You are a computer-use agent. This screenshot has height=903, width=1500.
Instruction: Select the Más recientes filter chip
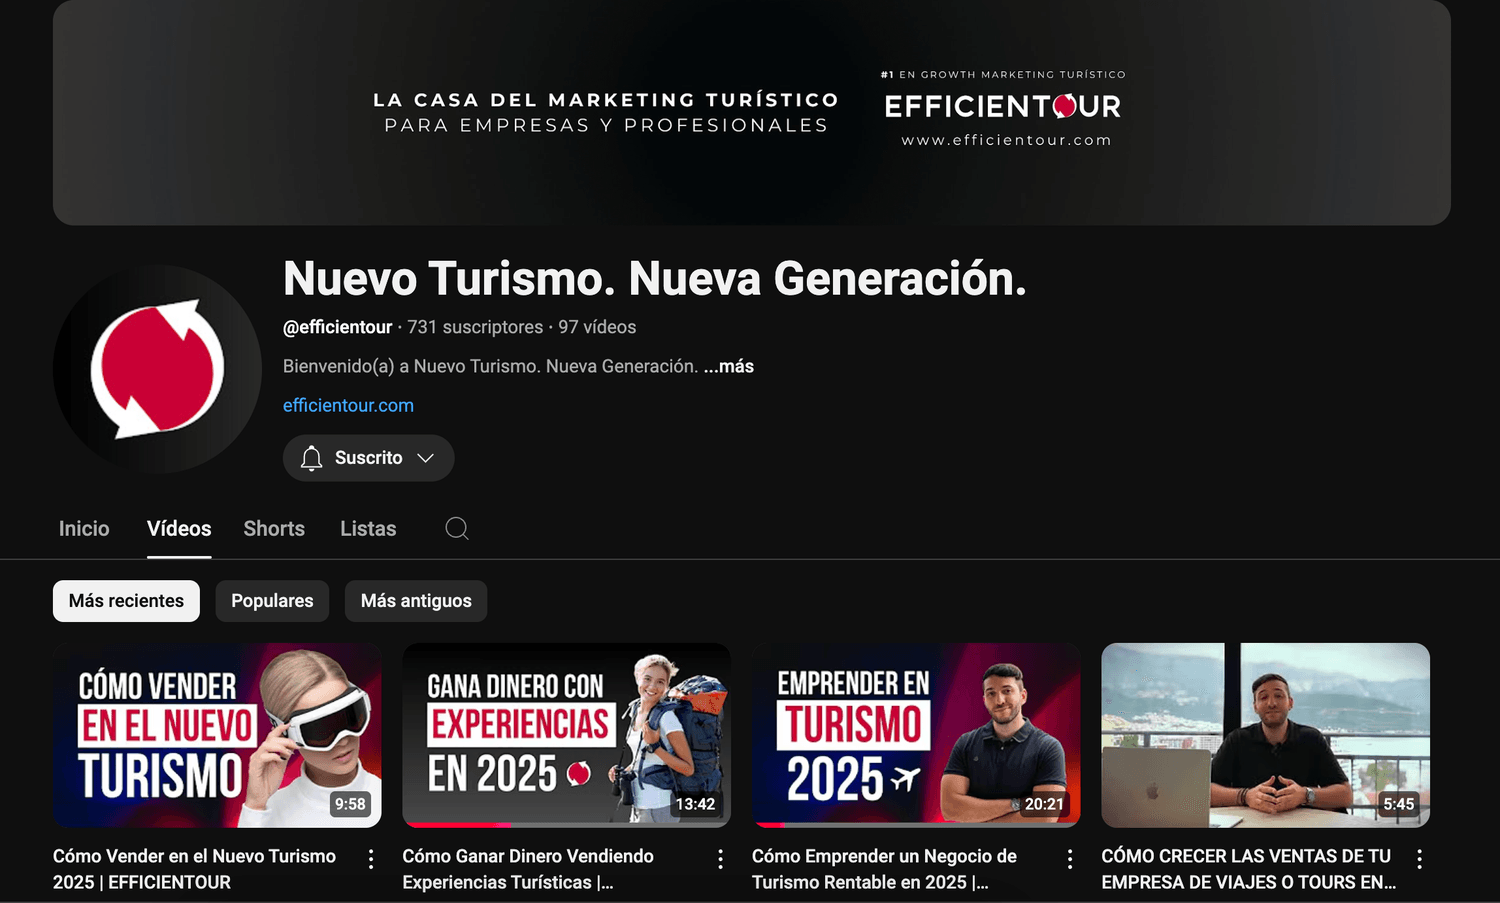tap(126, 601)
